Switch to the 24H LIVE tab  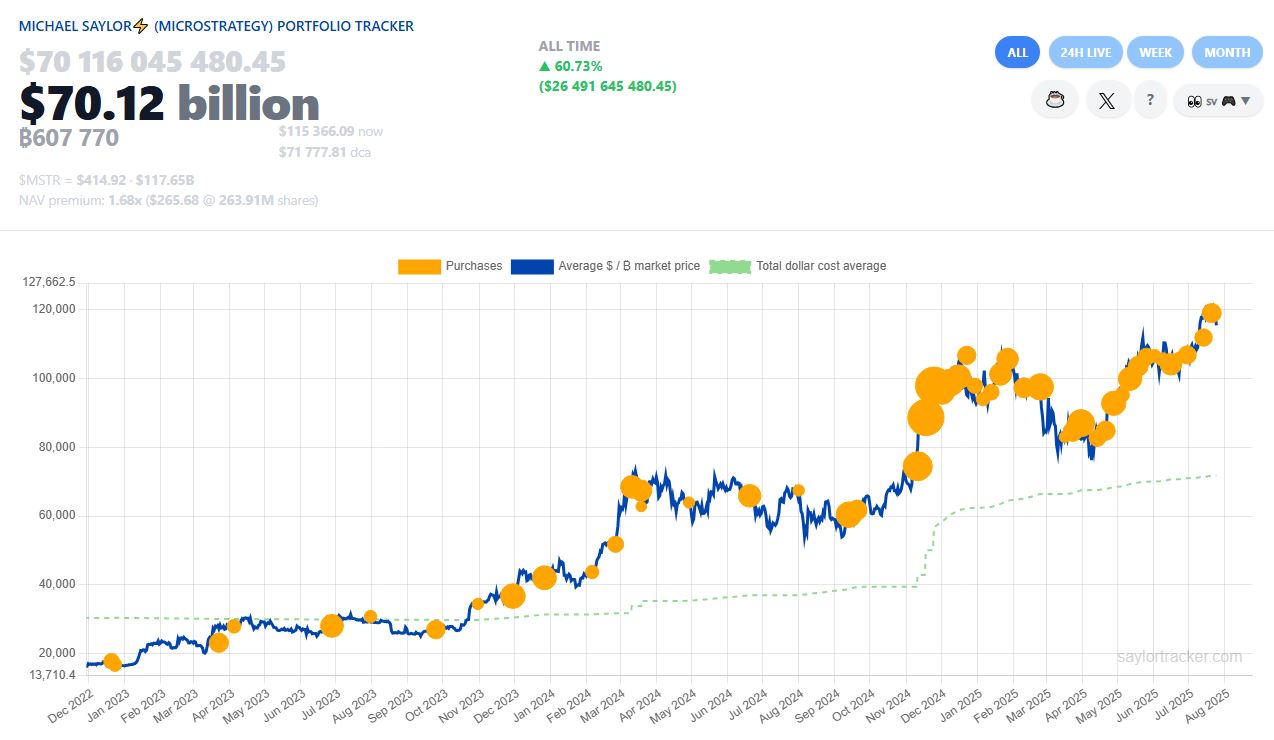point(1086,52)
